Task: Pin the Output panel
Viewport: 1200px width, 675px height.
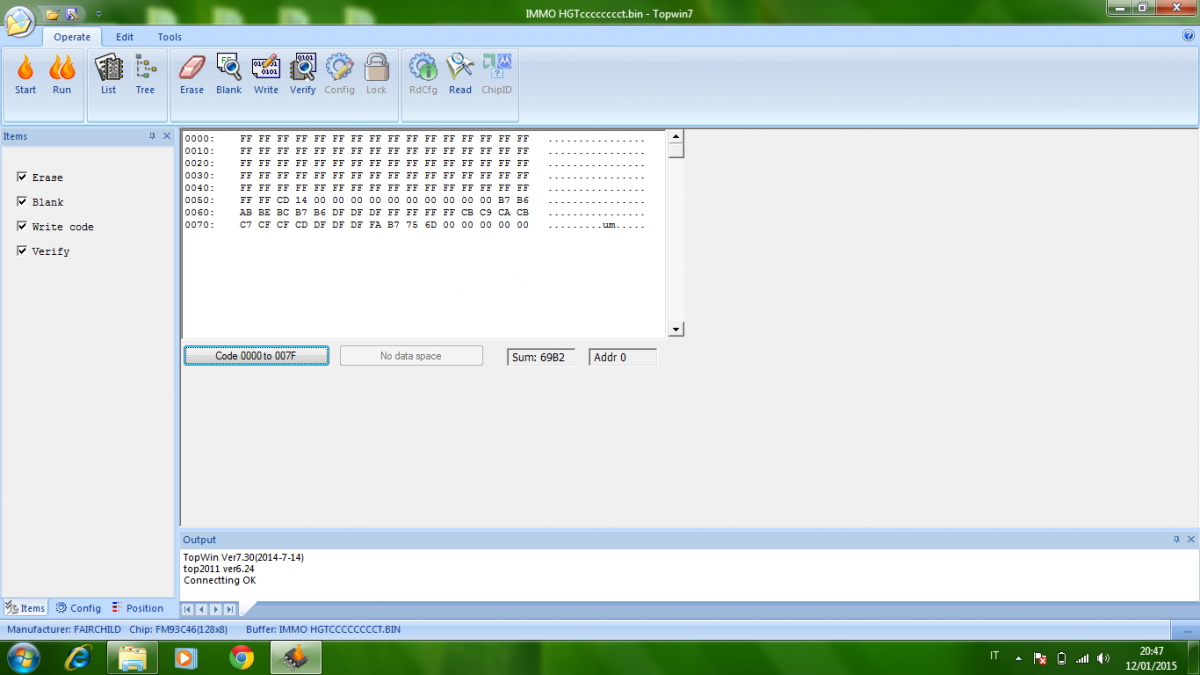Action: click(1176, 539)
